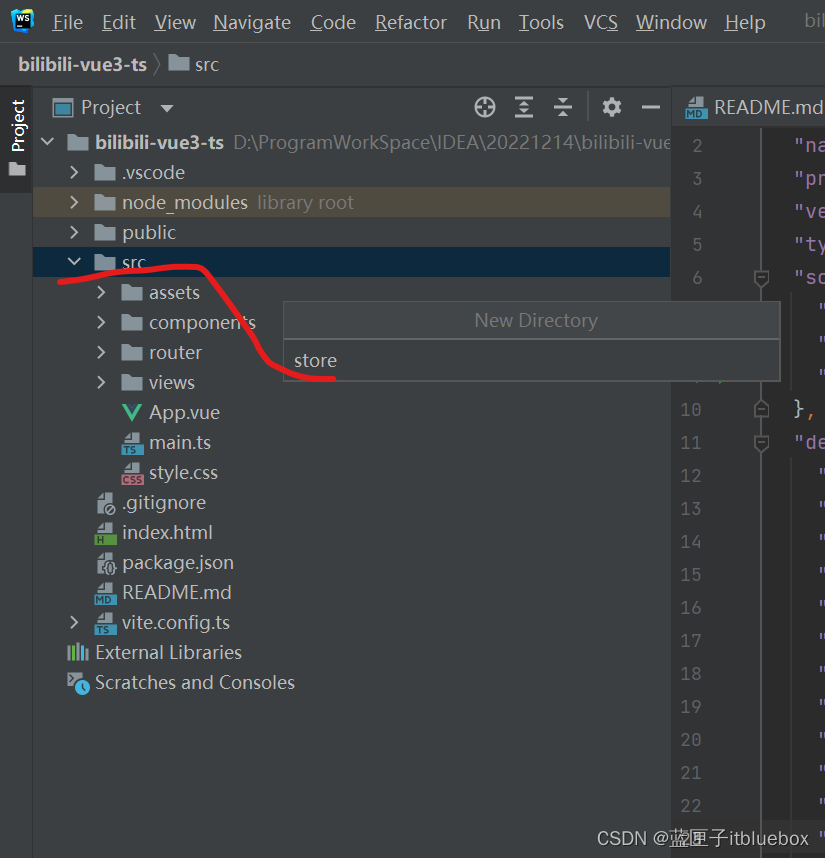Screen dimensions: 825x858
Task: Expand the .vscode folder
Action: (74, 172)
